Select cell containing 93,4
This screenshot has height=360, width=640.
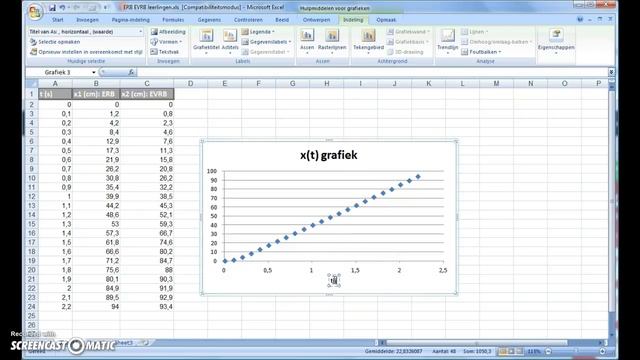pos(147,307)
